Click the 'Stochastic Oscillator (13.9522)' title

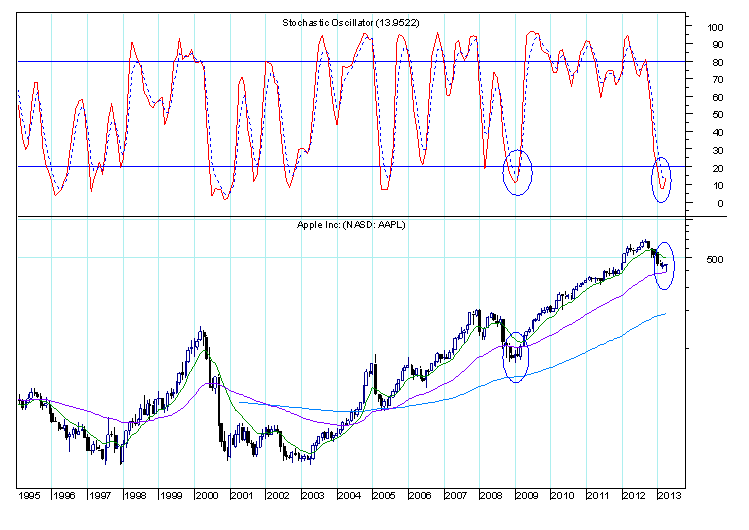tap(351, 23)
